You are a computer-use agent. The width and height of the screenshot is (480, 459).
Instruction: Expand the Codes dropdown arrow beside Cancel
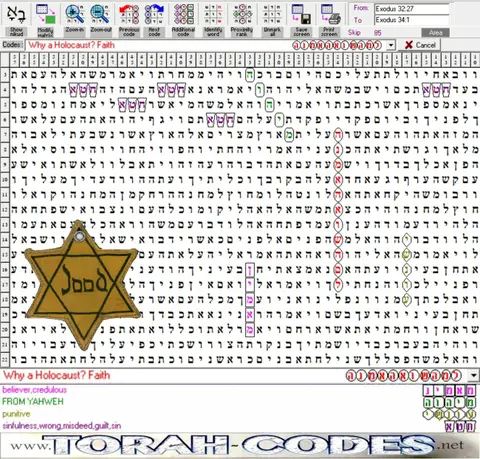tap(391, 45)
